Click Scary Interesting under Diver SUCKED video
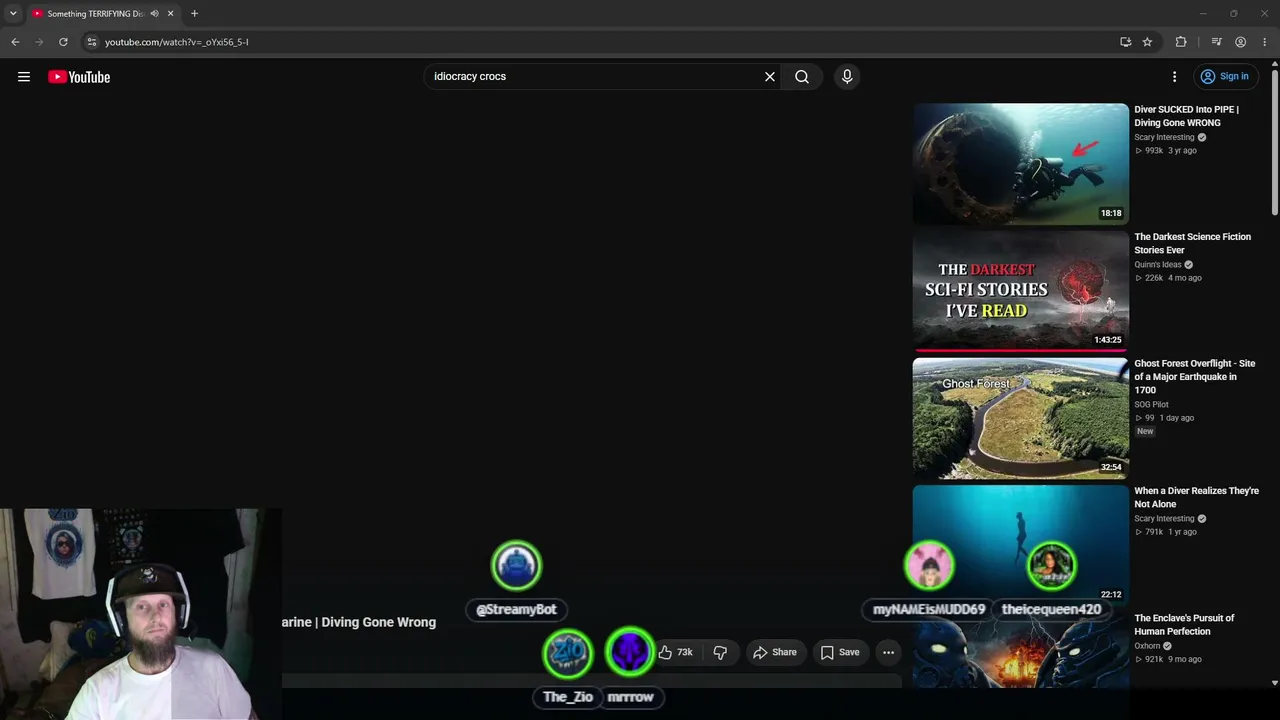This screenshot has height=720, width=1280. 1164,138
